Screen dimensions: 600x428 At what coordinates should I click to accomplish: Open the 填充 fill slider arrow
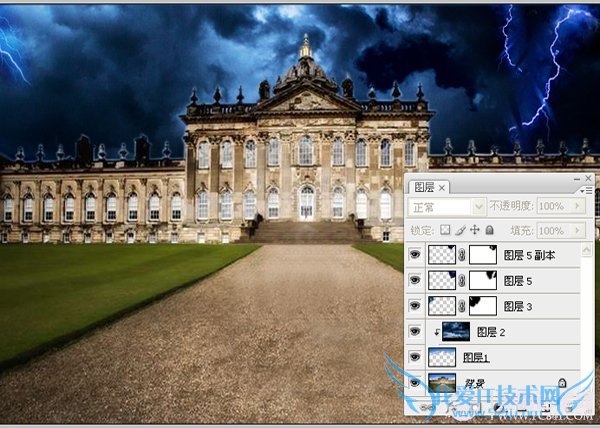(x=577, y=230)
